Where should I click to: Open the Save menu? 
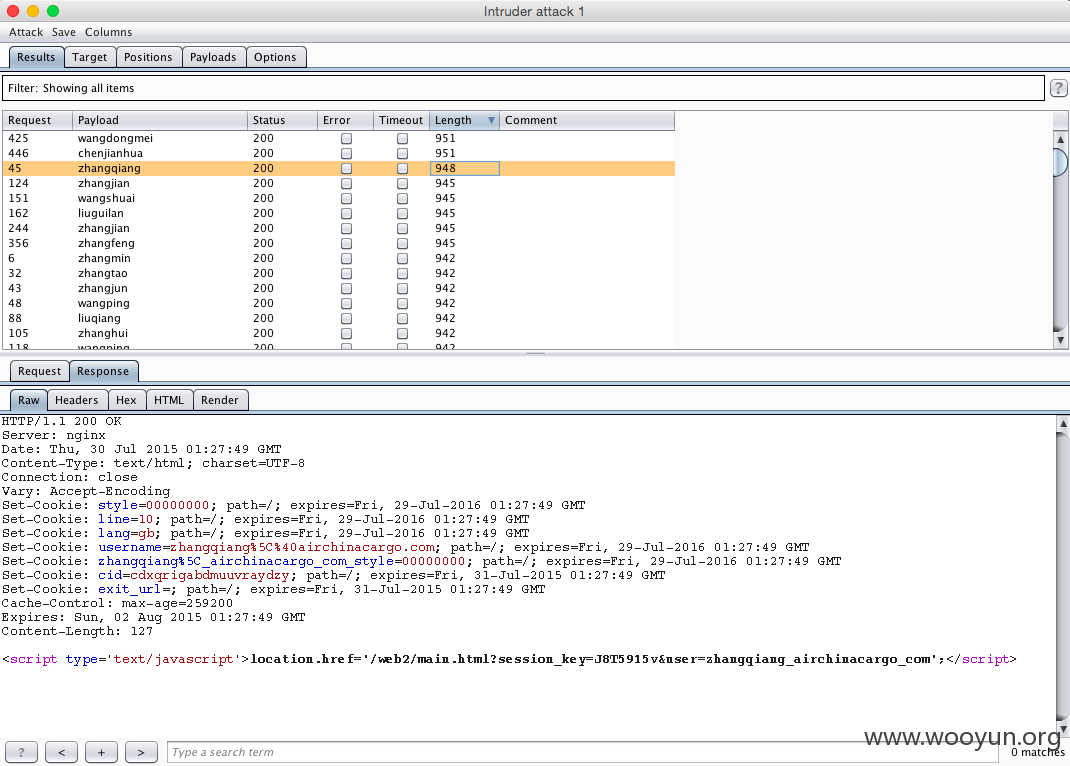click(63, 32)
